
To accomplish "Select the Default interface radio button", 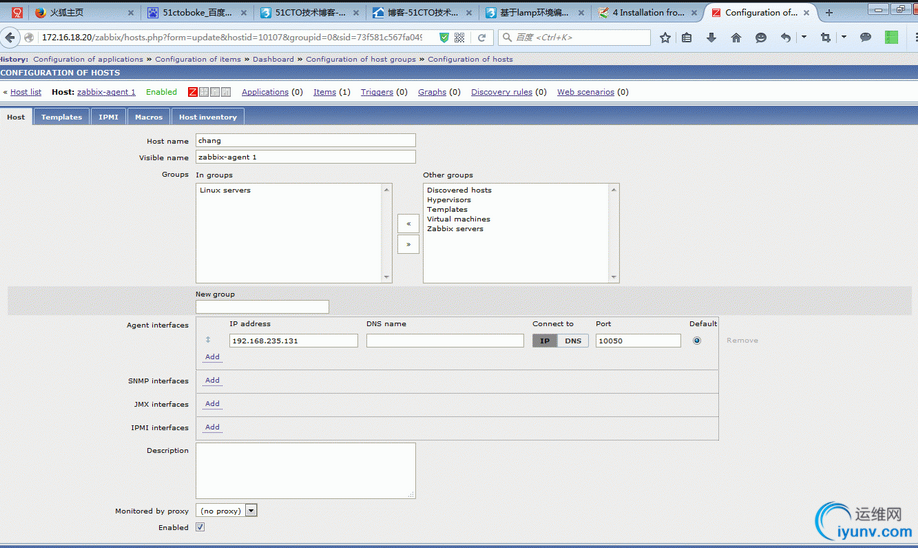I will (696, 341).
